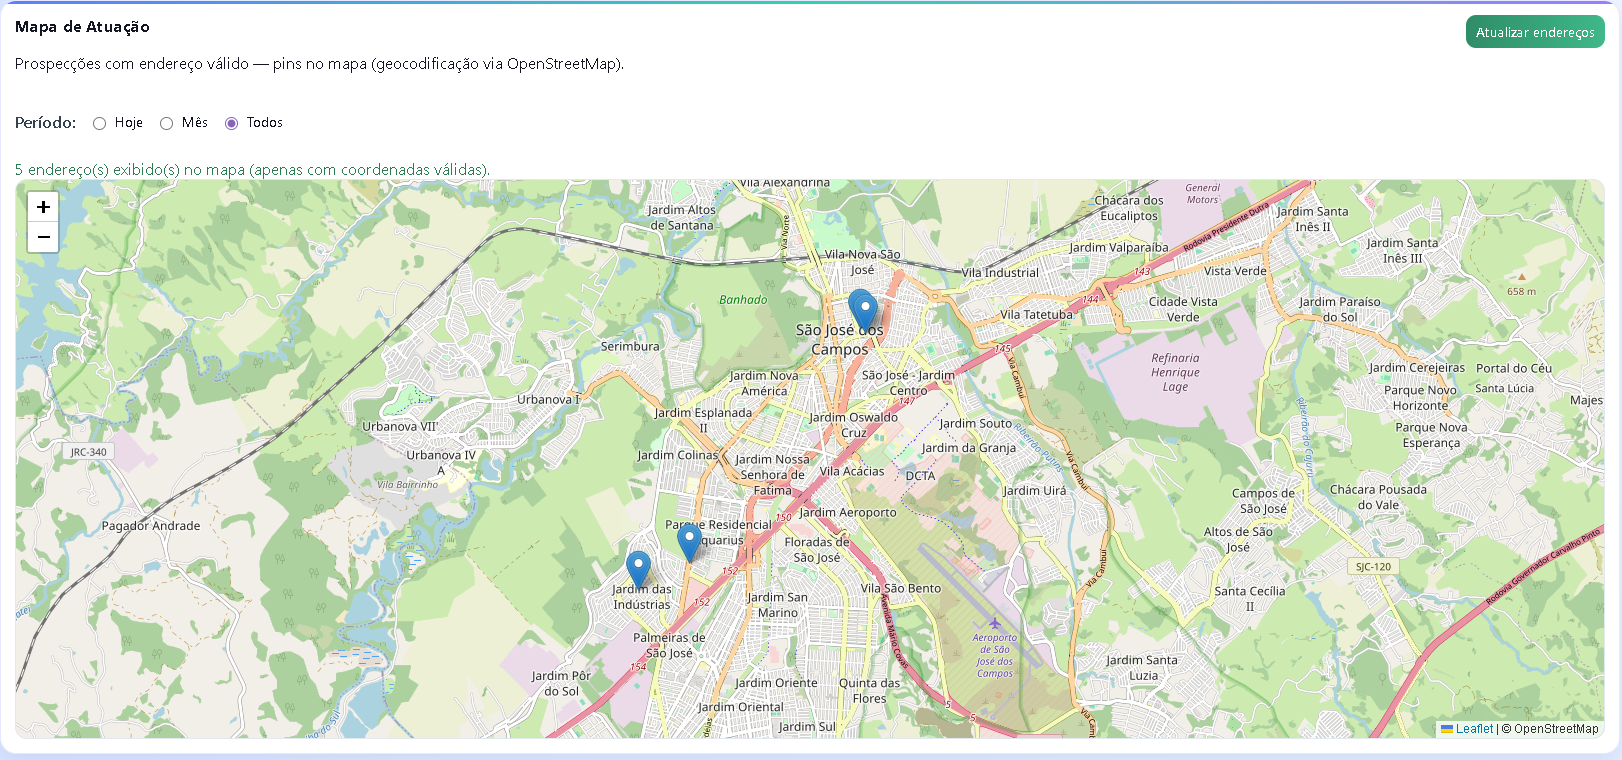Click the SJC-120 road shield
This screenshot has width=1622, height=760.
1373,566
